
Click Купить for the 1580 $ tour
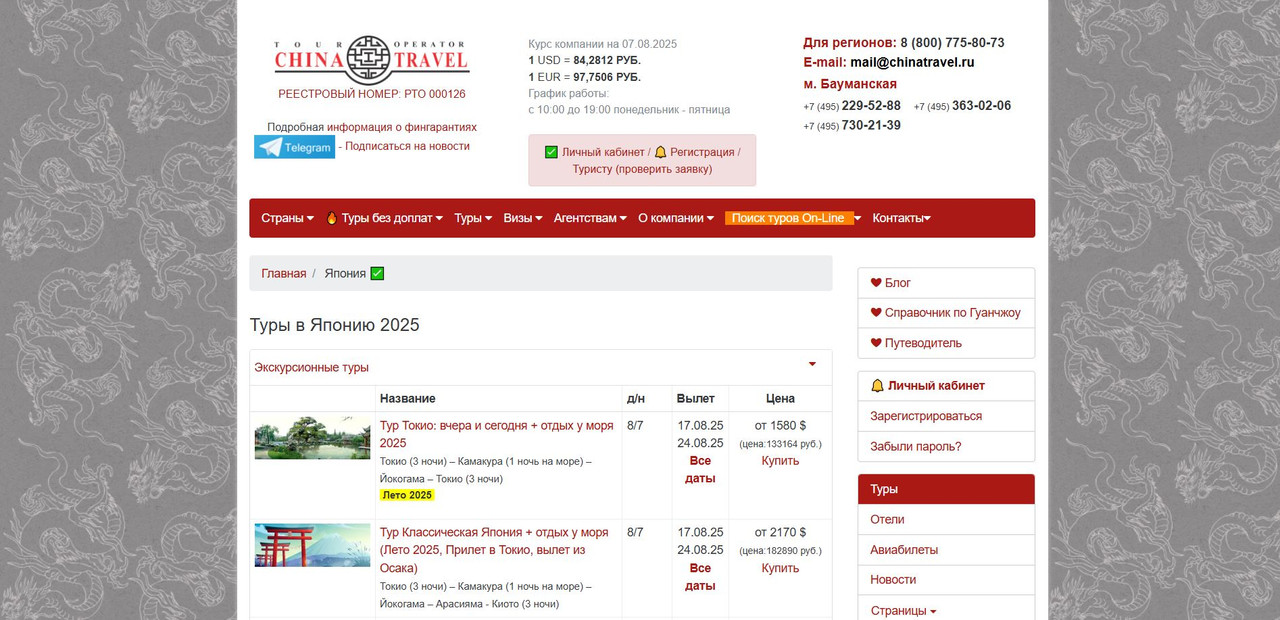coord(780,461)
